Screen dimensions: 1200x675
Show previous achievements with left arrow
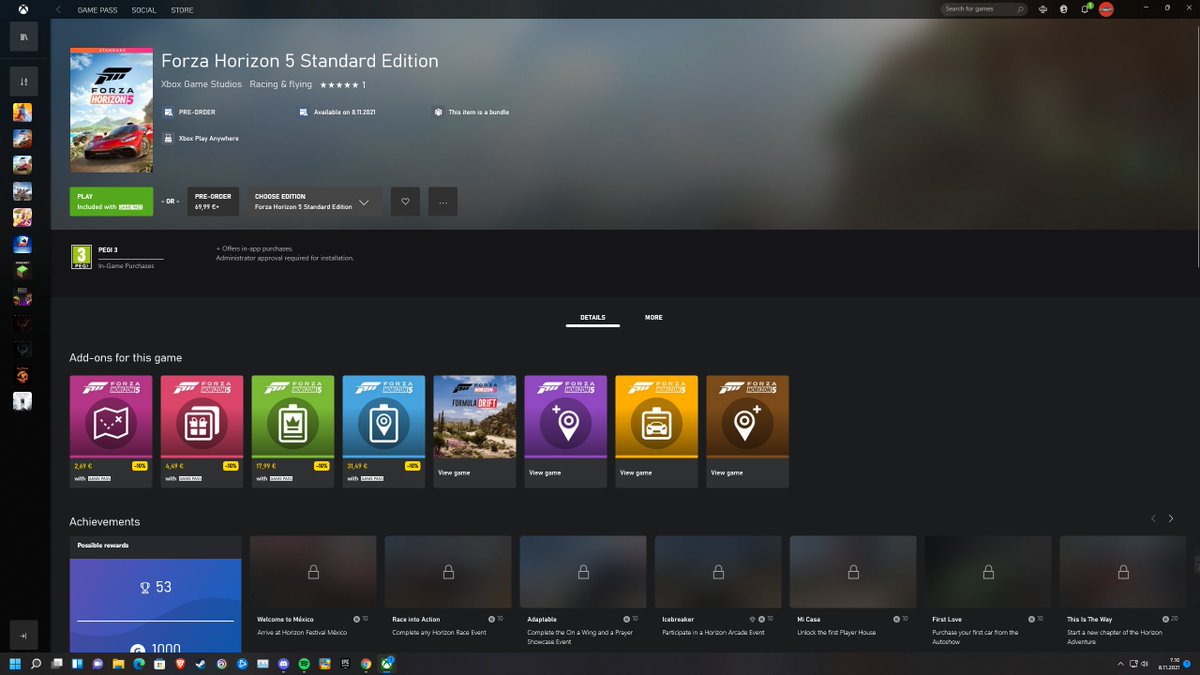1153,518
